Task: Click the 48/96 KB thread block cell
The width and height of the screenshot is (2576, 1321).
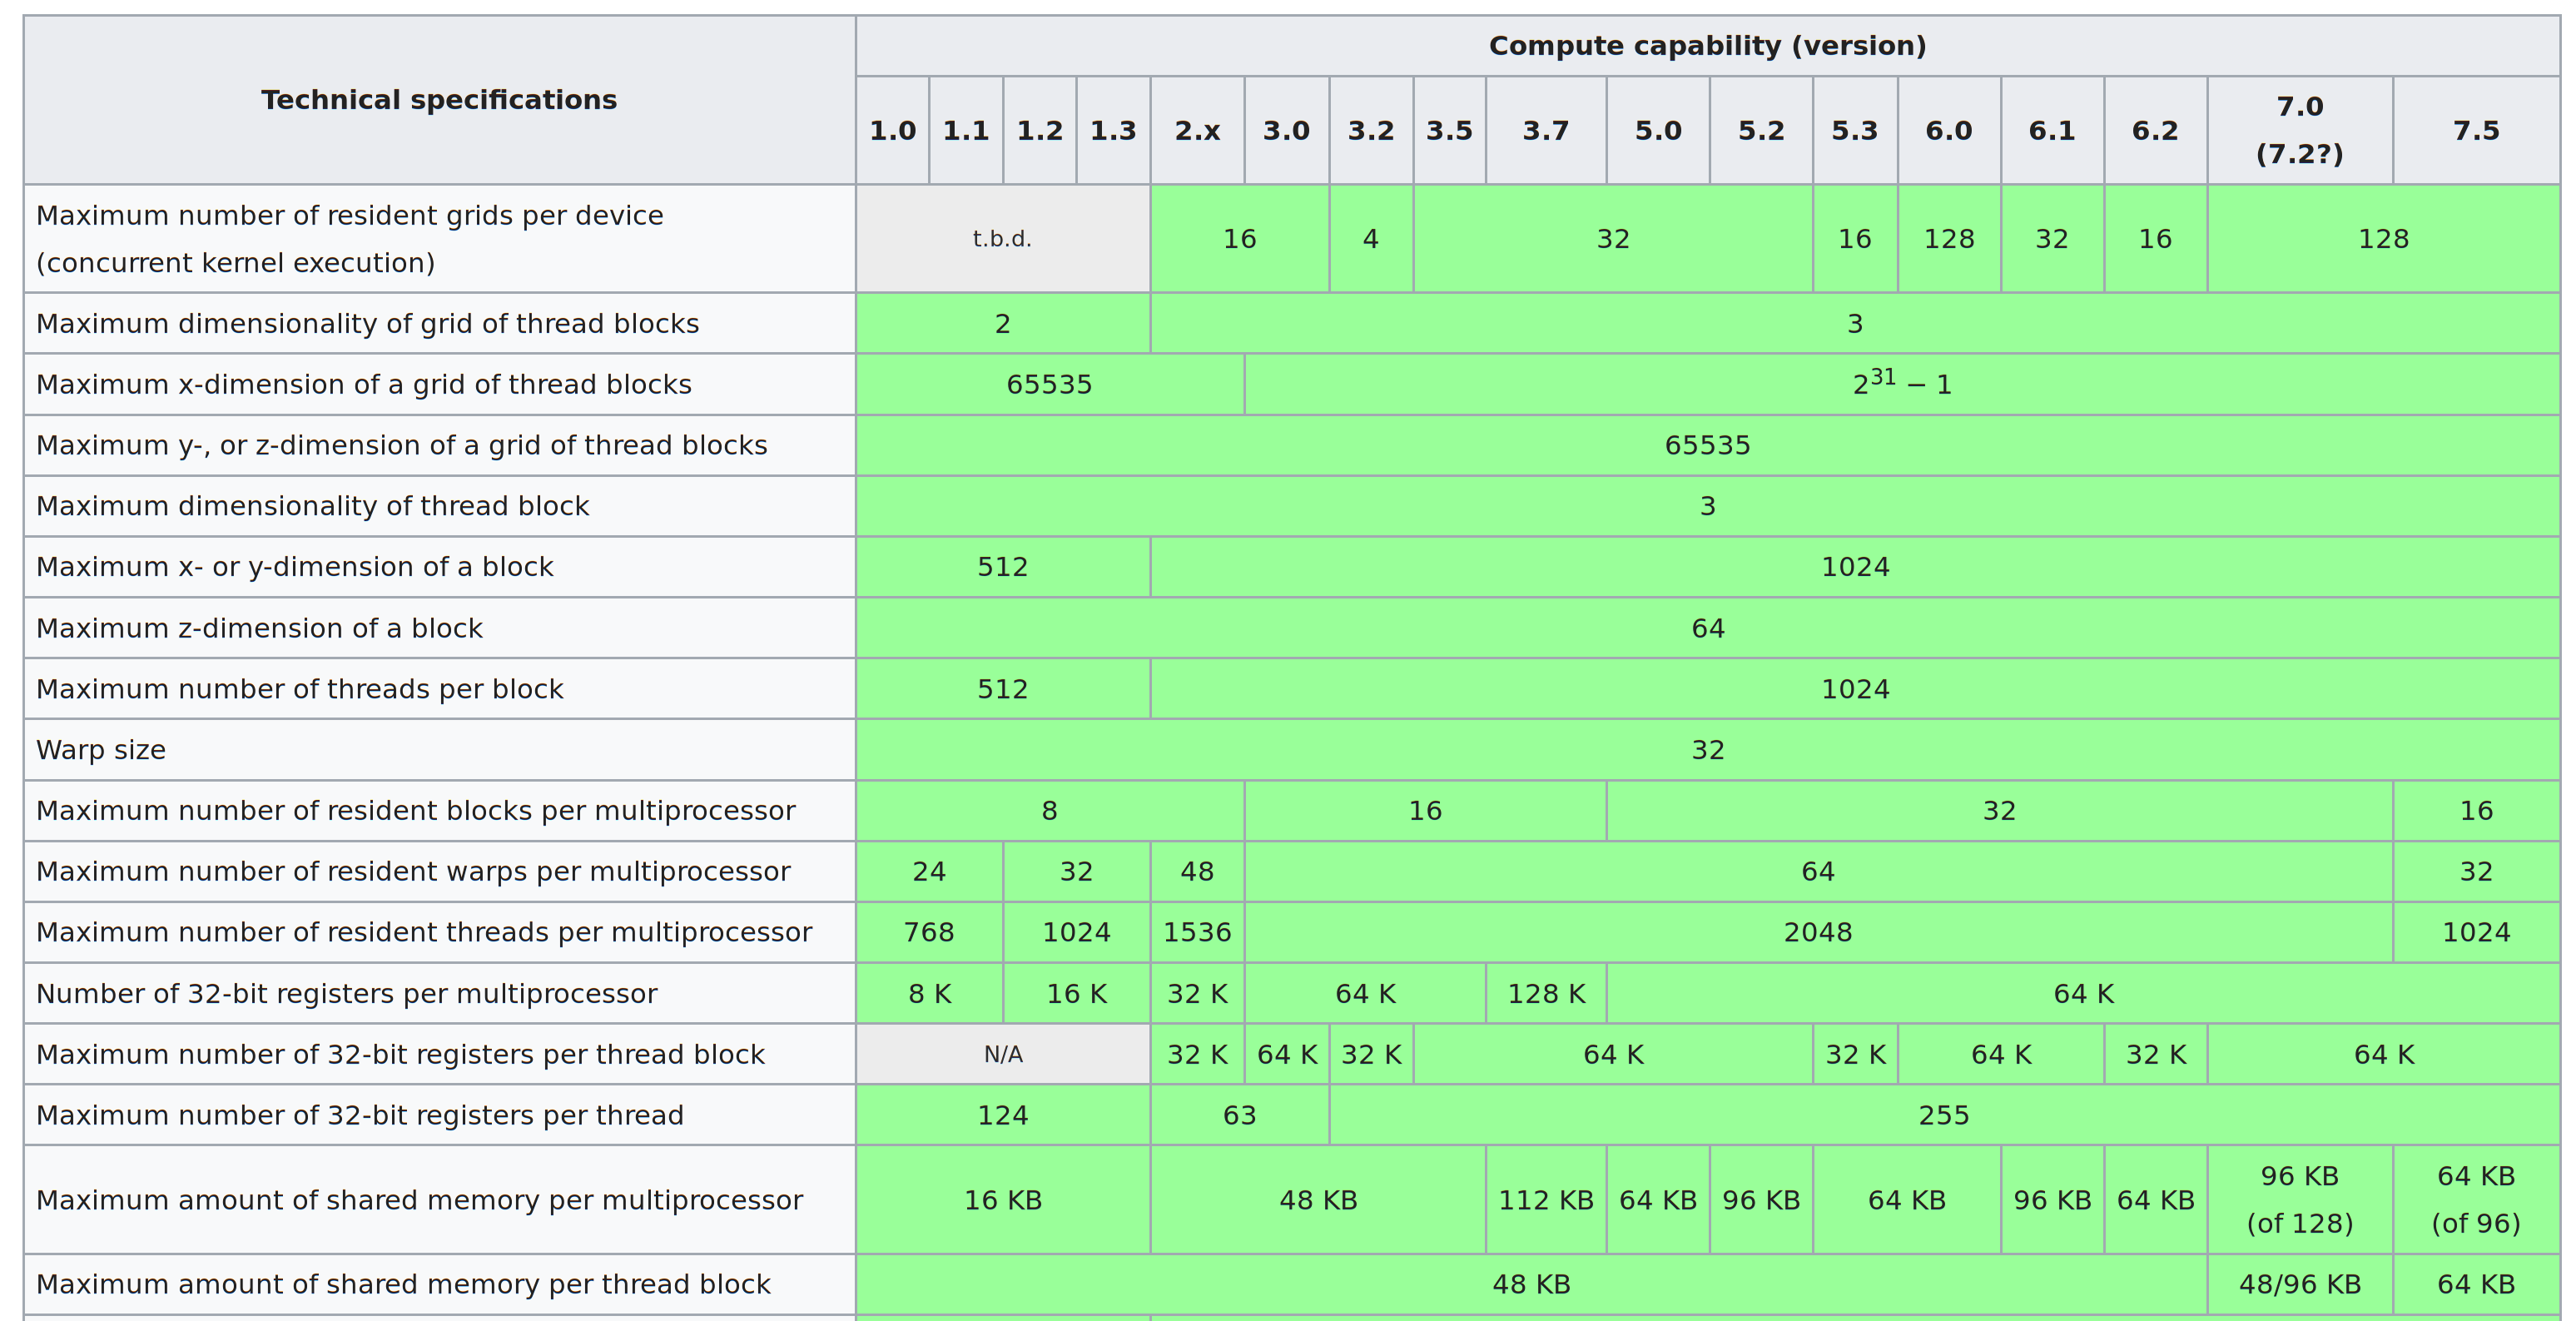Action: point(2299,1284)
